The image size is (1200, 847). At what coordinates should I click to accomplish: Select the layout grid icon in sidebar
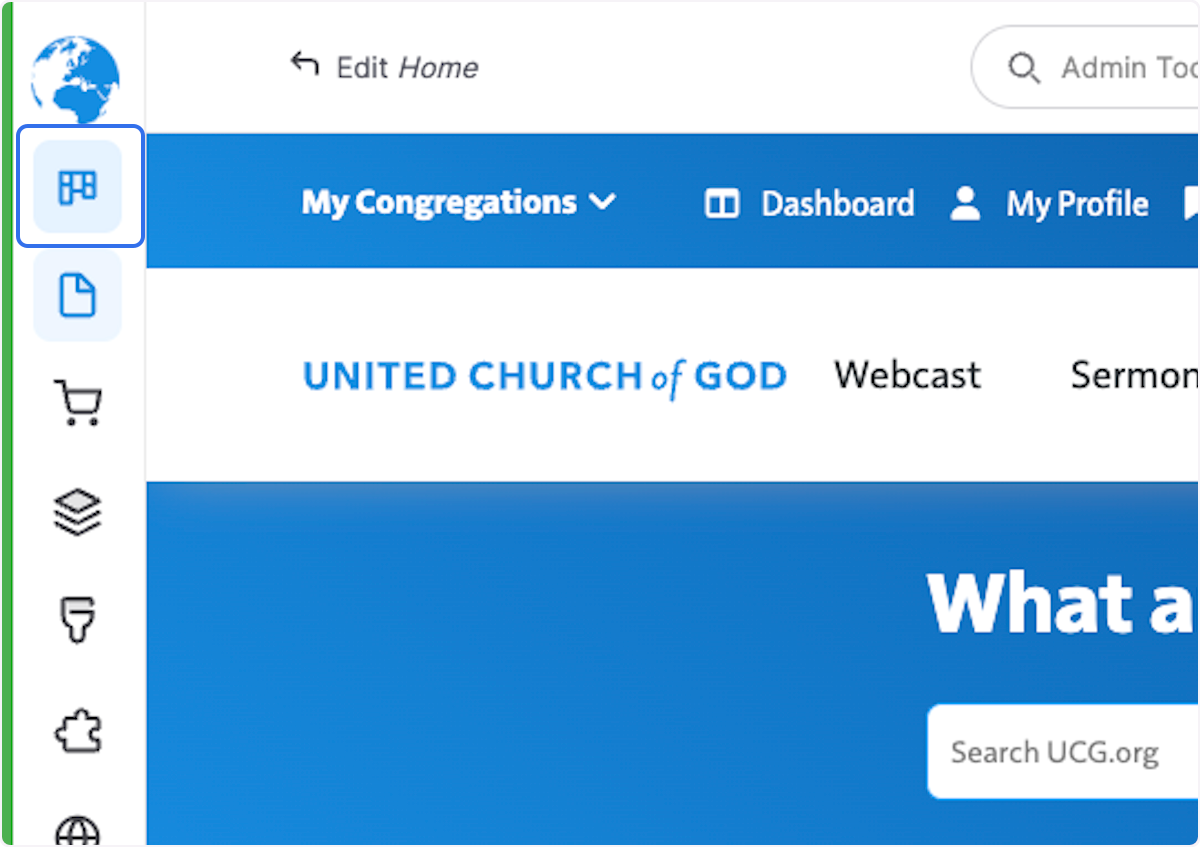click(x=78, y=186)
